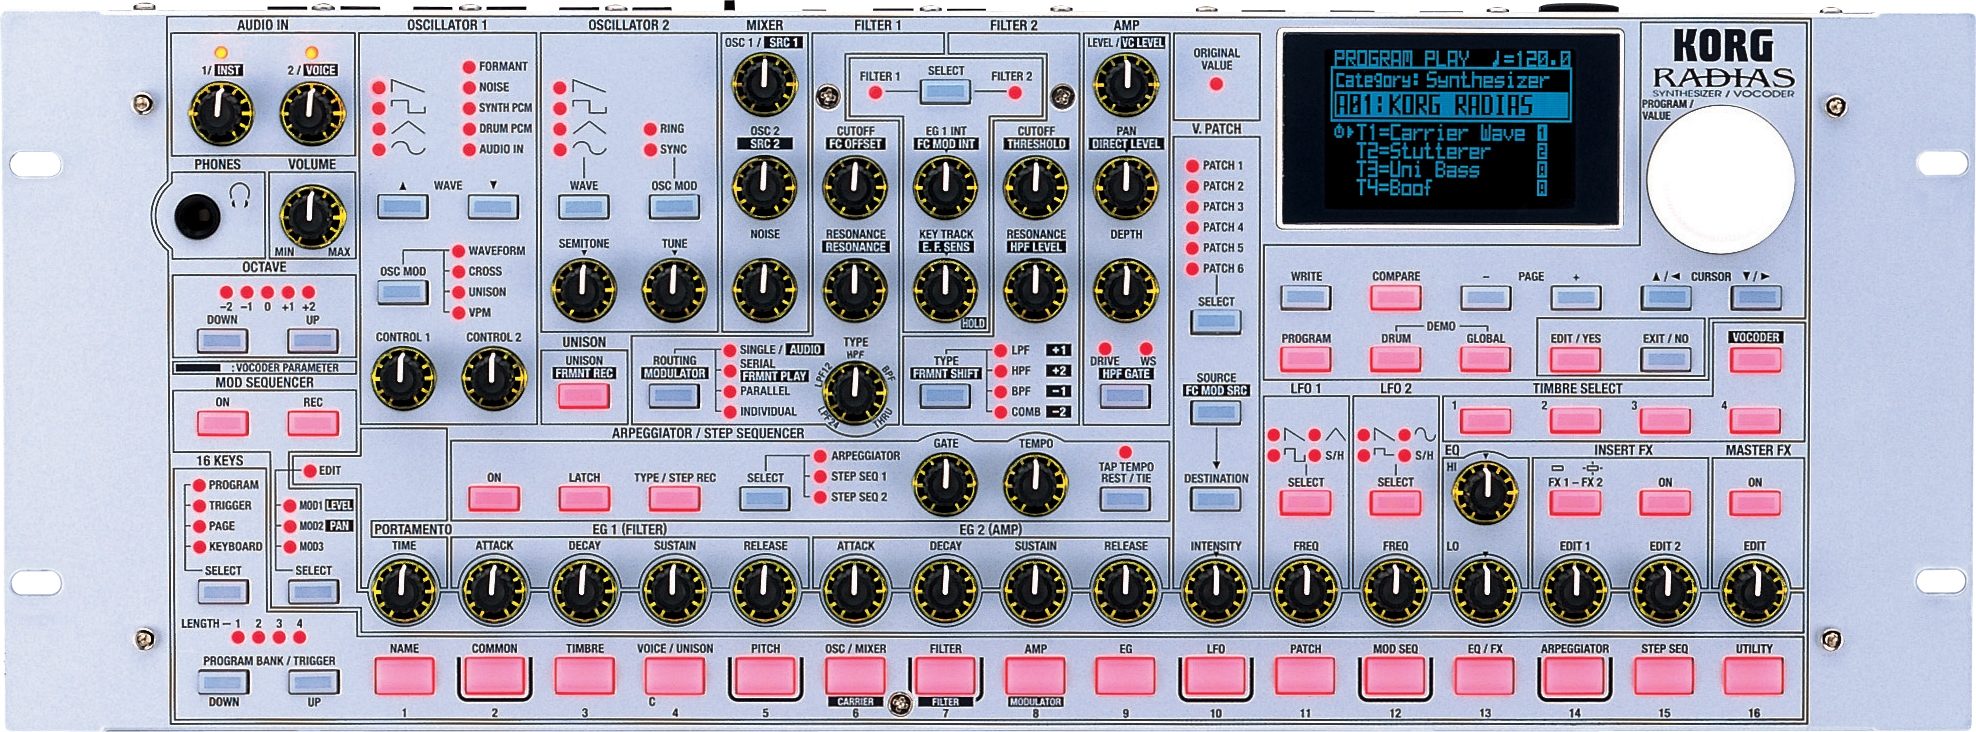This screenshot has width=1976, height=732.
Task: Turn the Oscillator 2 SEMITONE knob
Action: tap(584, 289)
